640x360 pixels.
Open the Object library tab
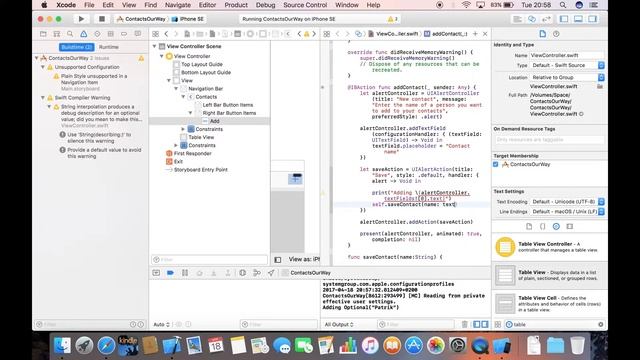[x=556, y=226]
